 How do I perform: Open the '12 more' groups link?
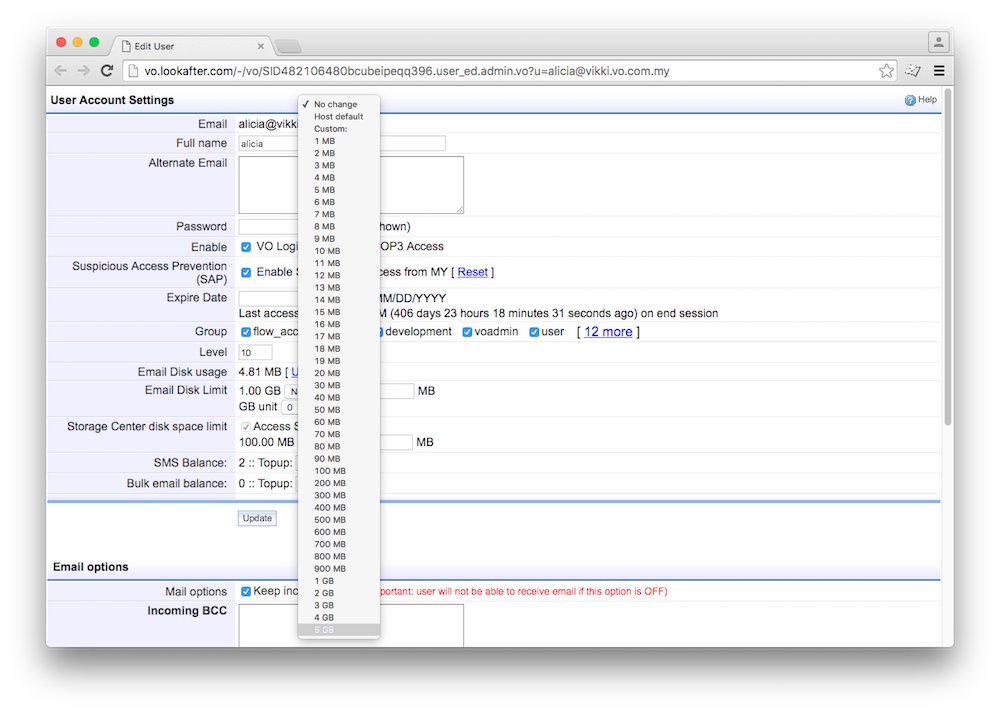pos(608,332)
